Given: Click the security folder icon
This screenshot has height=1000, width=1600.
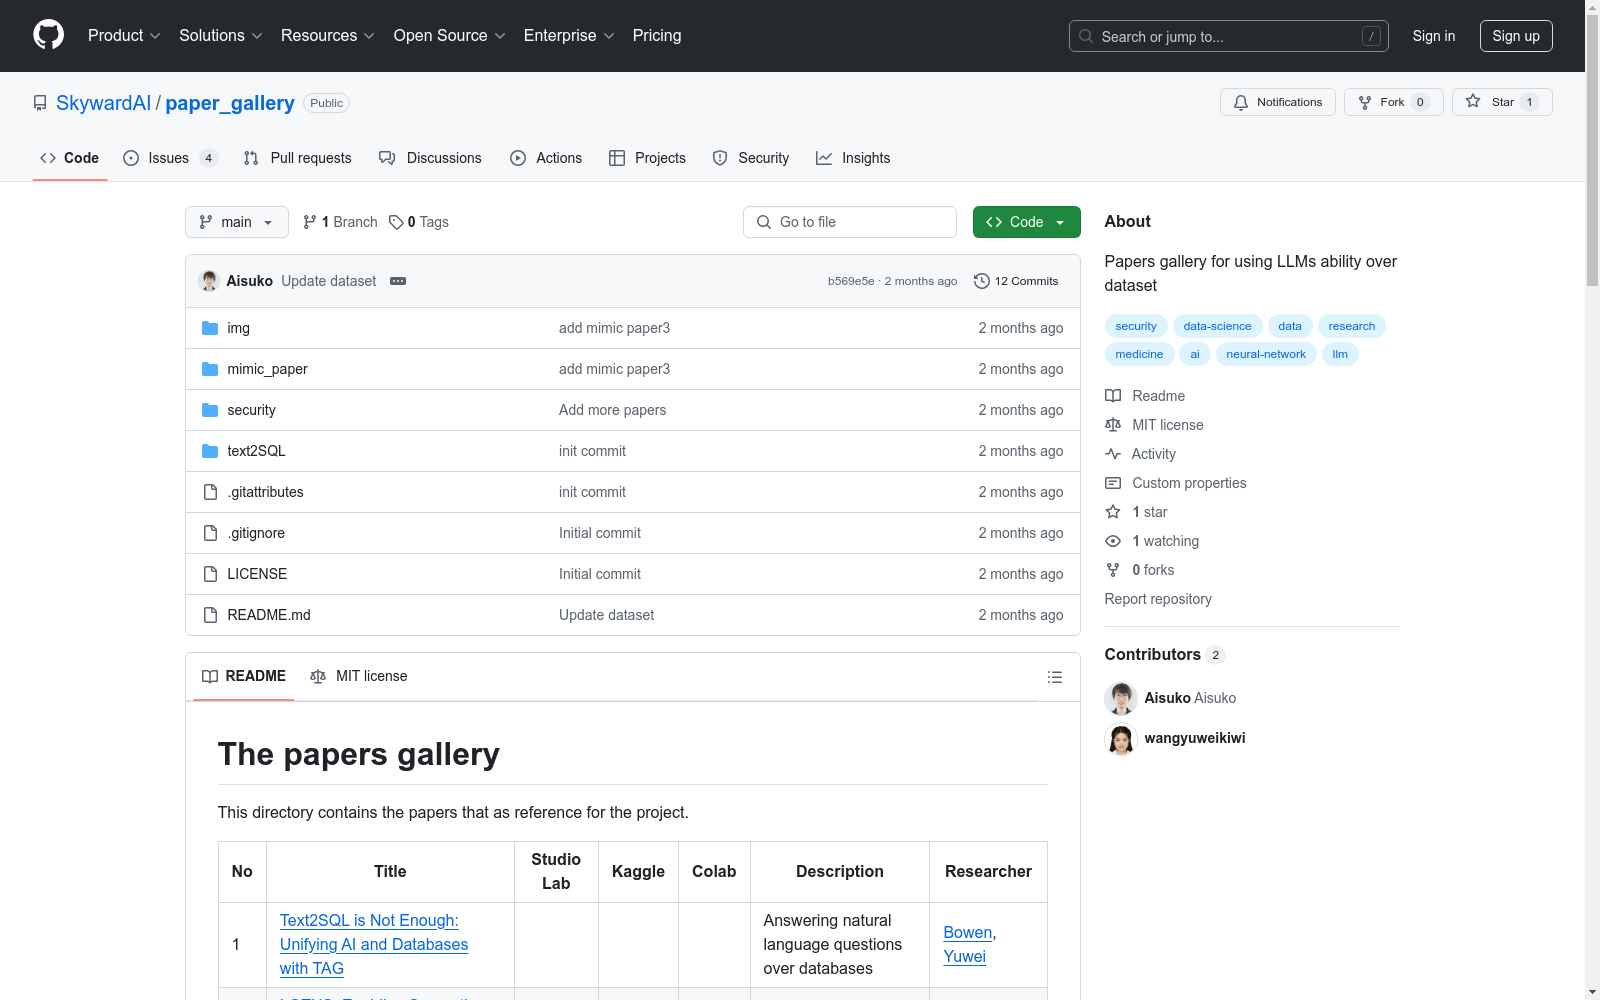Looking at the screenshot, I should pyautogui.click(x=210, y=410).
